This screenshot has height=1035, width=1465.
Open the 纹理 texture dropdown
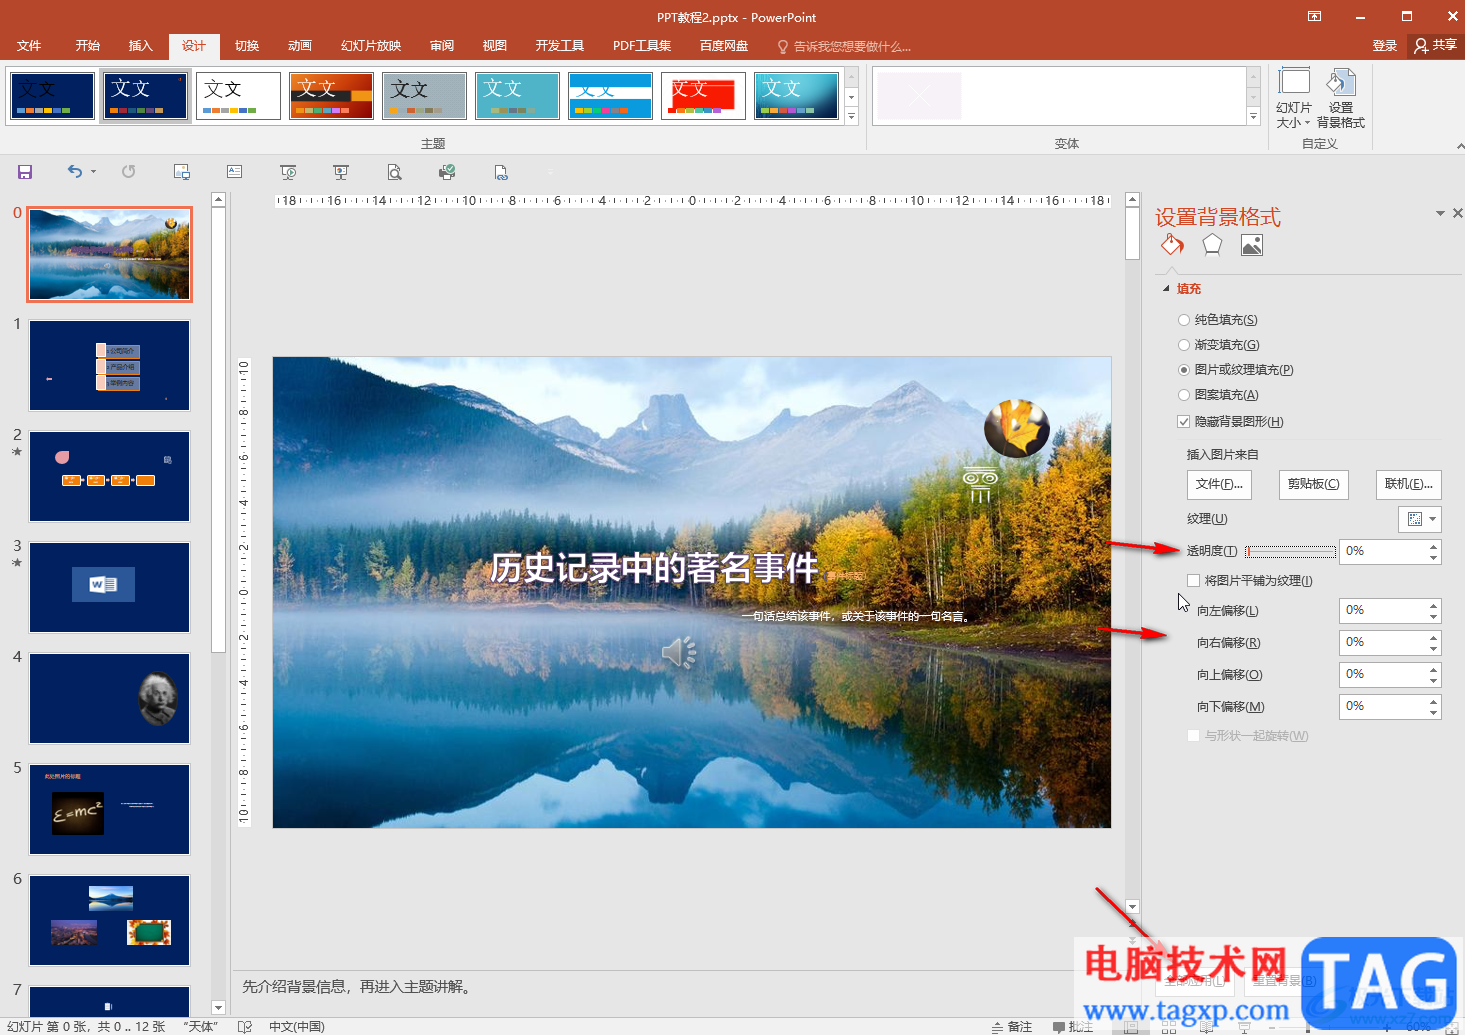pos(1419,519)
